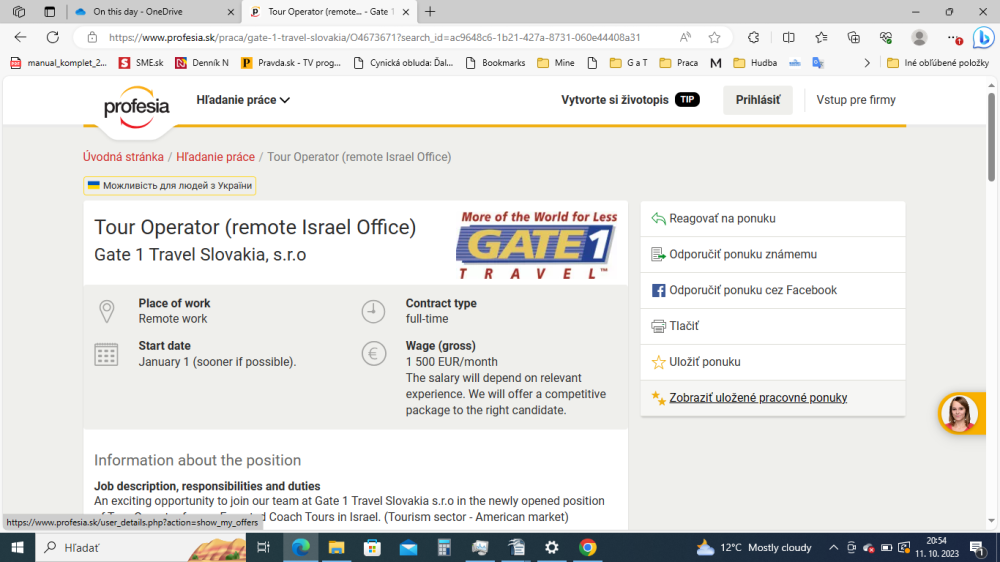This screenshot has width=1000, height=562.
Task: Open site information lock icon in address bar
Action: click(92, 38)
